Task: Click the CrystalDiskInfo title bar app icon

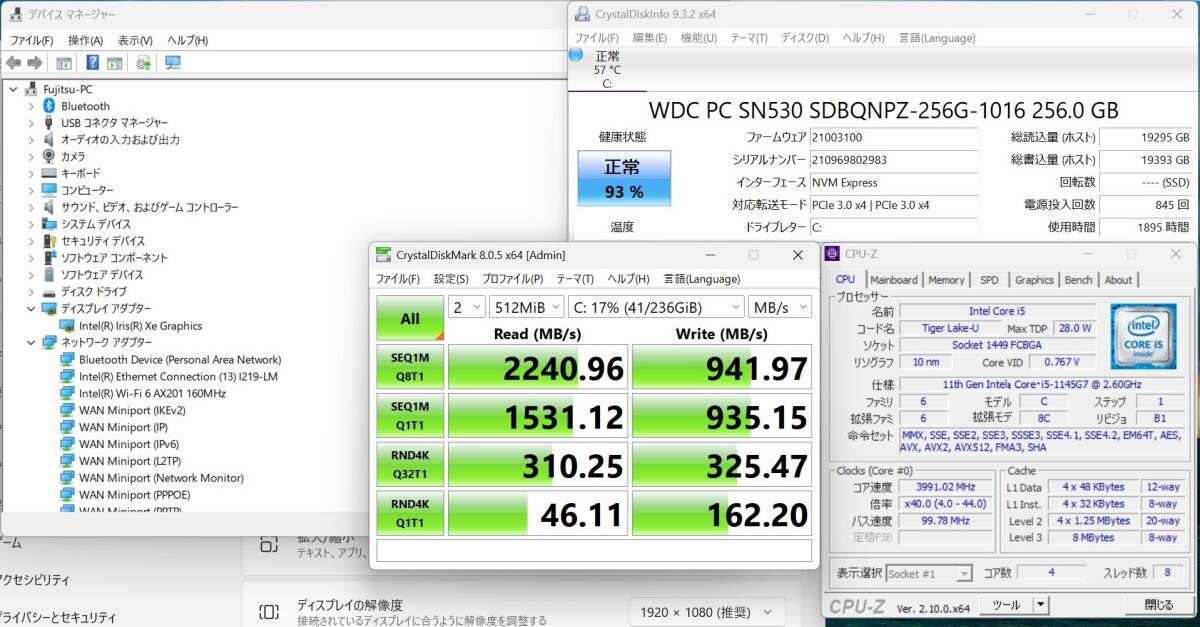Action: (583, 14)
